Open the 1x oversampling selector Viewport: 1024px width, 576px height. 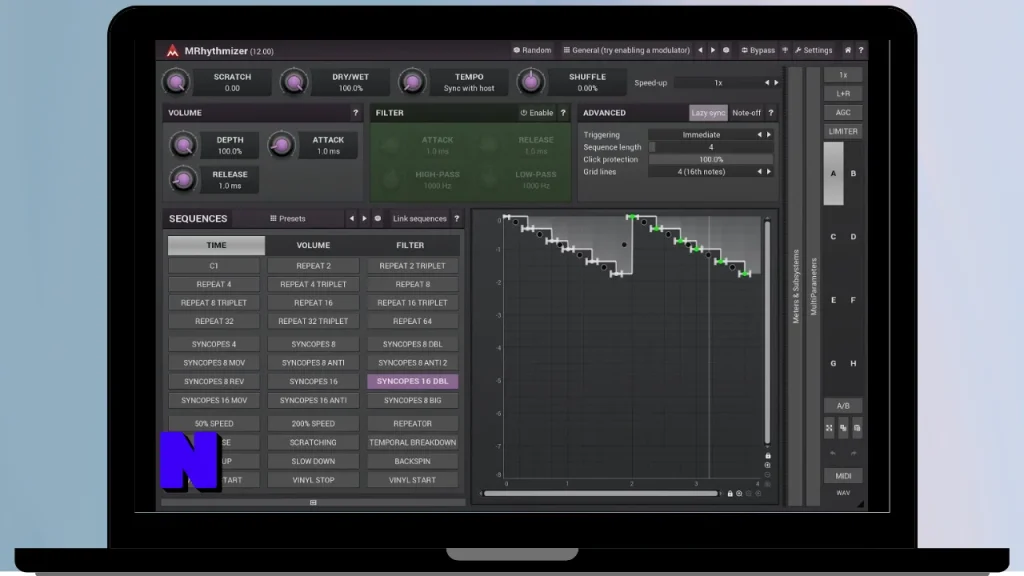click(843, 75)
